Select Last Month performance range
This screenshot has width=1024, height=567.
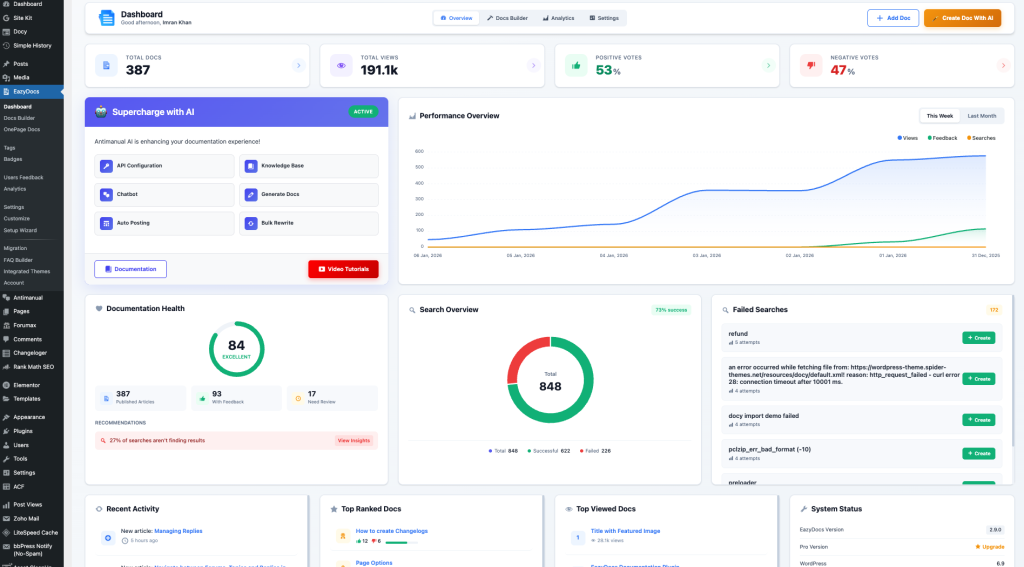[x=982, y=116]
